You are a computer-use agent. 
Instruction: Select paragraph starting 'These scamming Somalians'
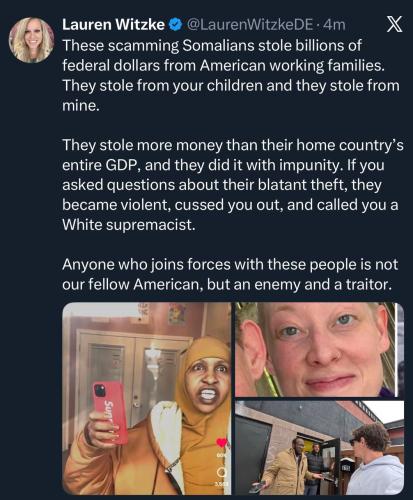(231, 75)
